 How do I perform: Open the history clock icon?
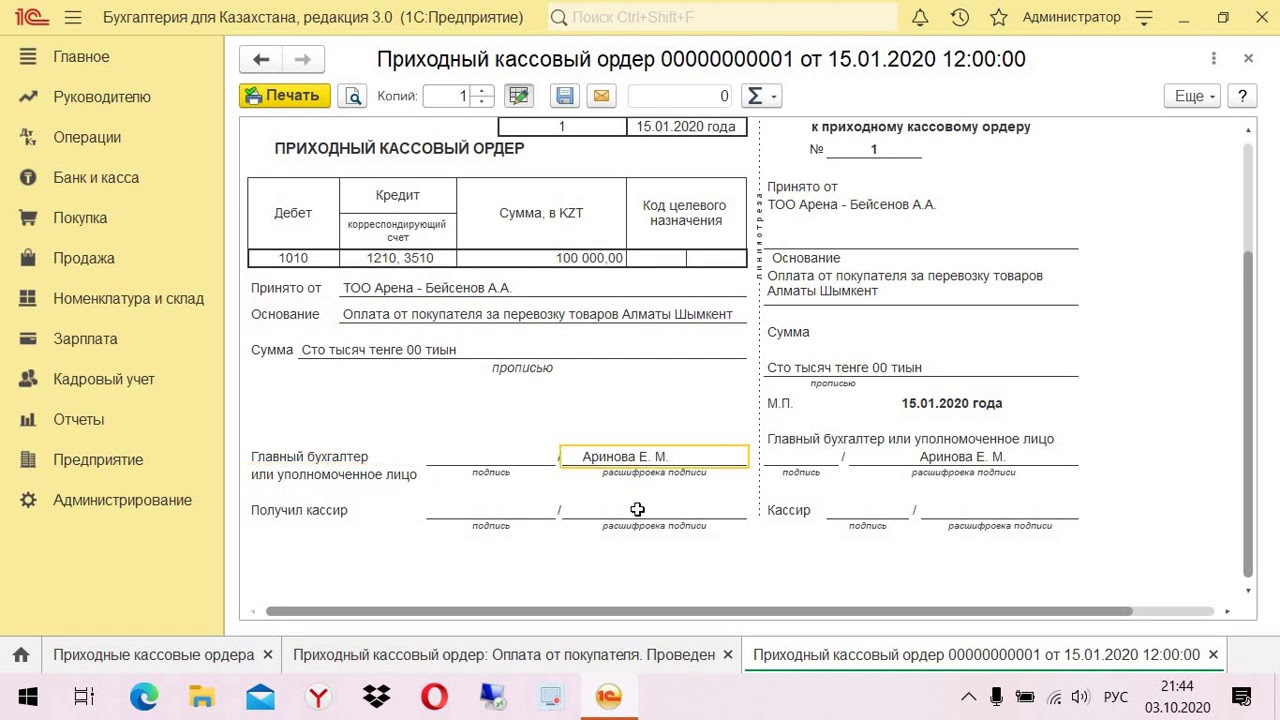click(959, 17)
